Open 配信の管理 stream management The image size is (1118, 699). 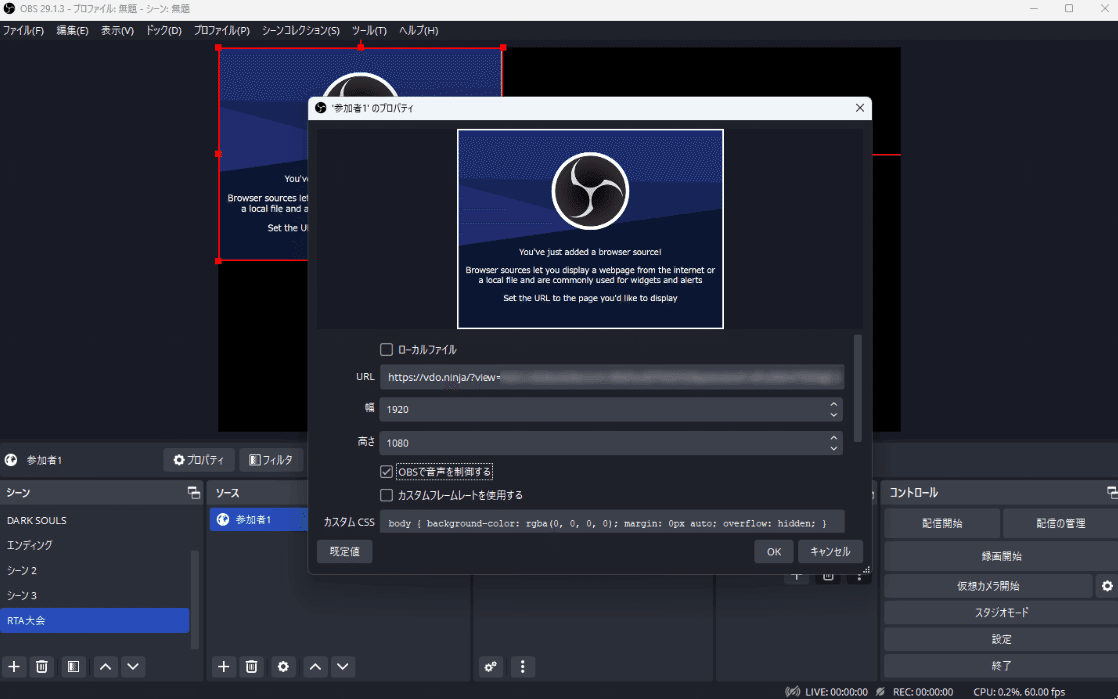(1060, 523)
